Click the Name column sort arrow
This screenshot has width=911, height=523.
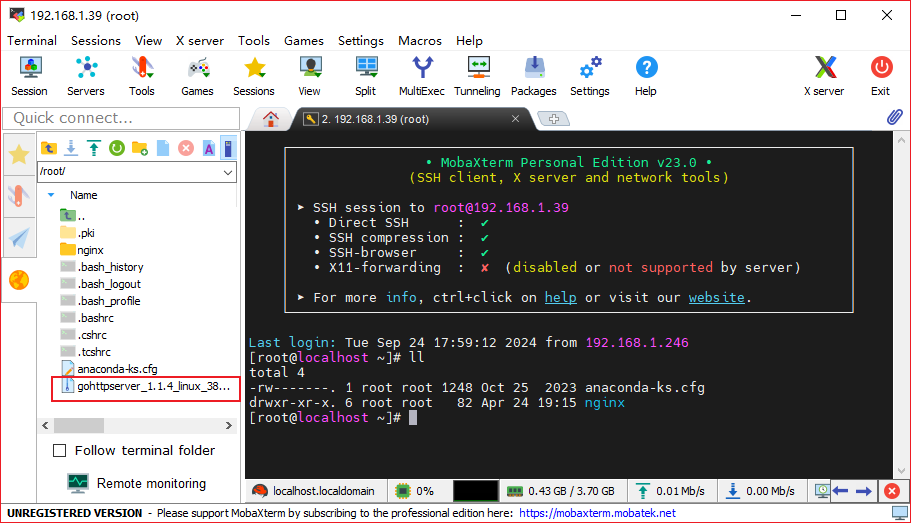tap(51, 195)
